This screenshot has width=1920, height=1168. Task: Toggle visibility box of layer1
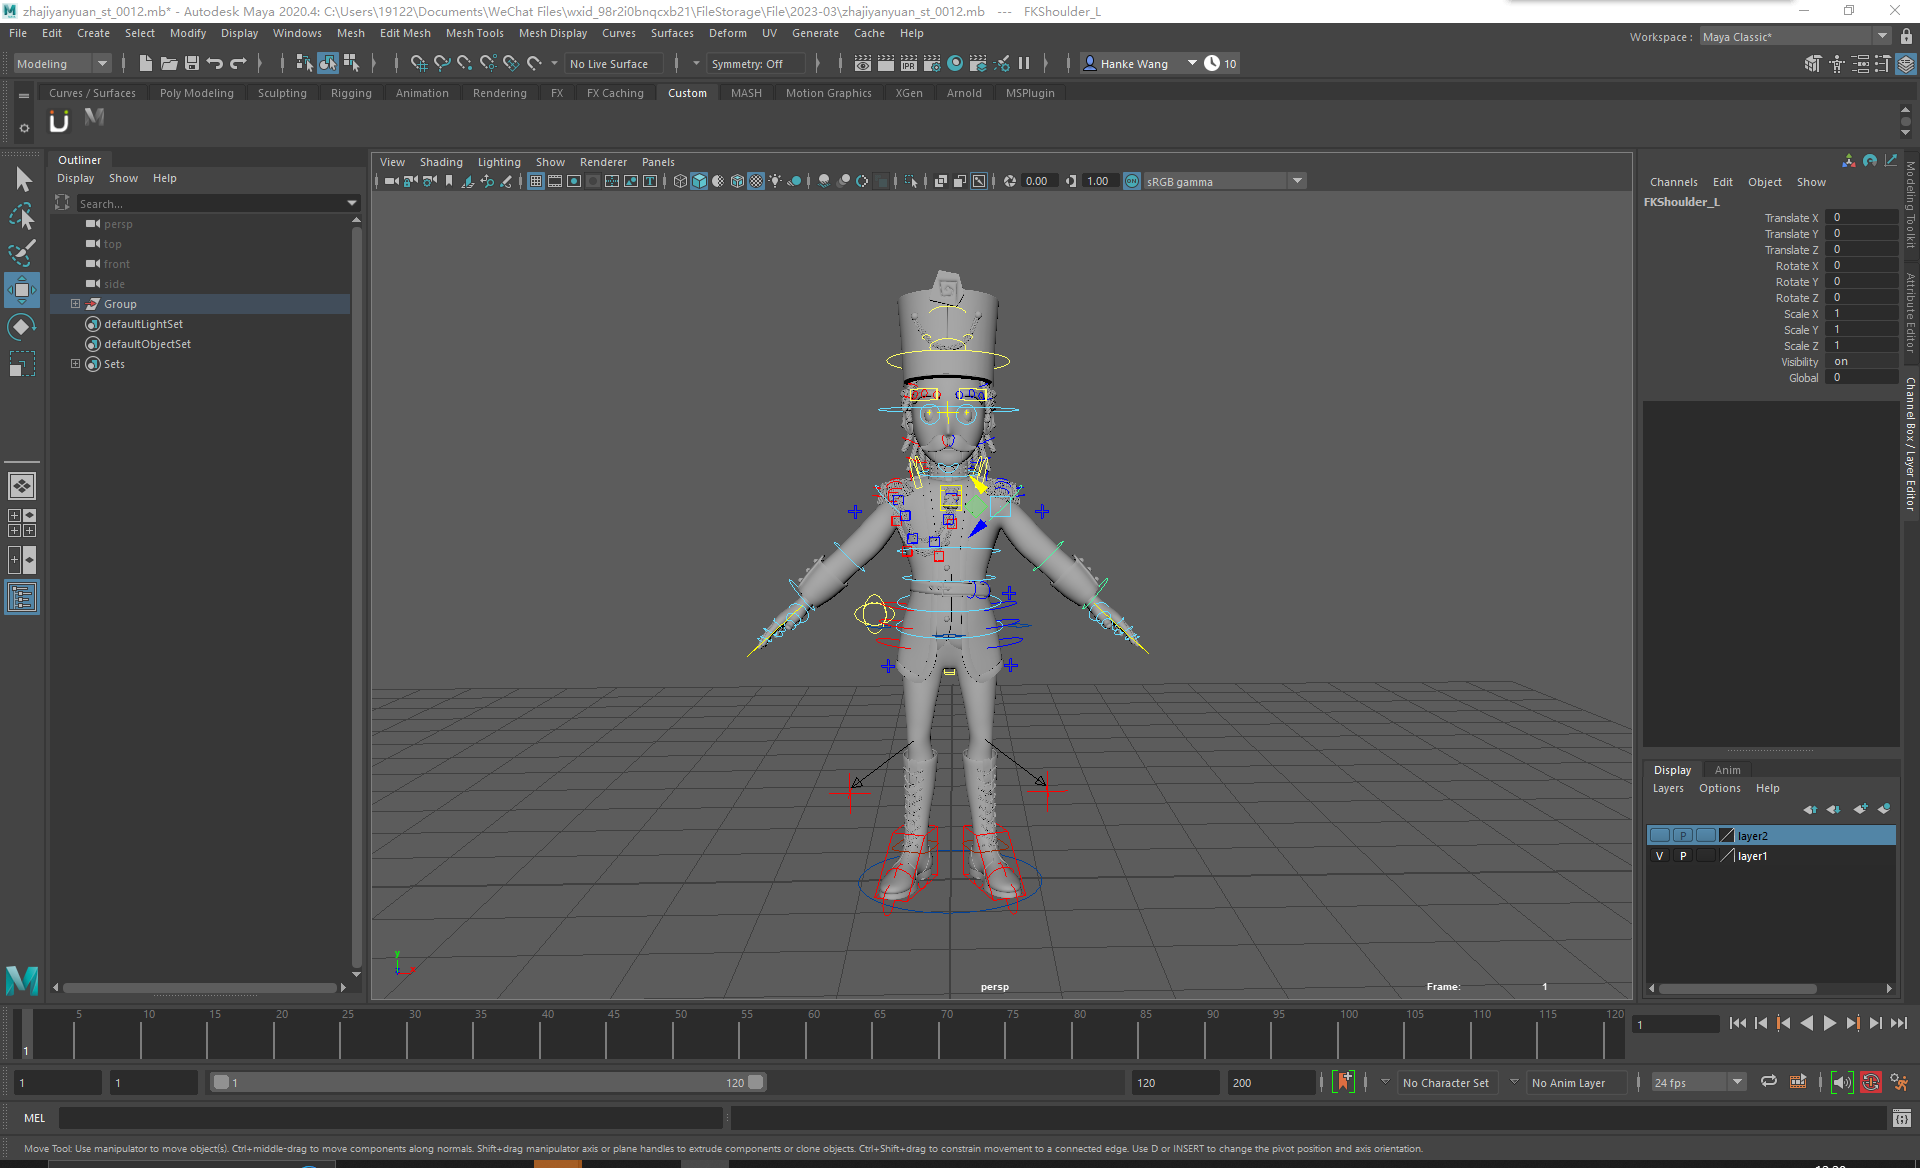pyautogui.click(x=1660, y=856)
